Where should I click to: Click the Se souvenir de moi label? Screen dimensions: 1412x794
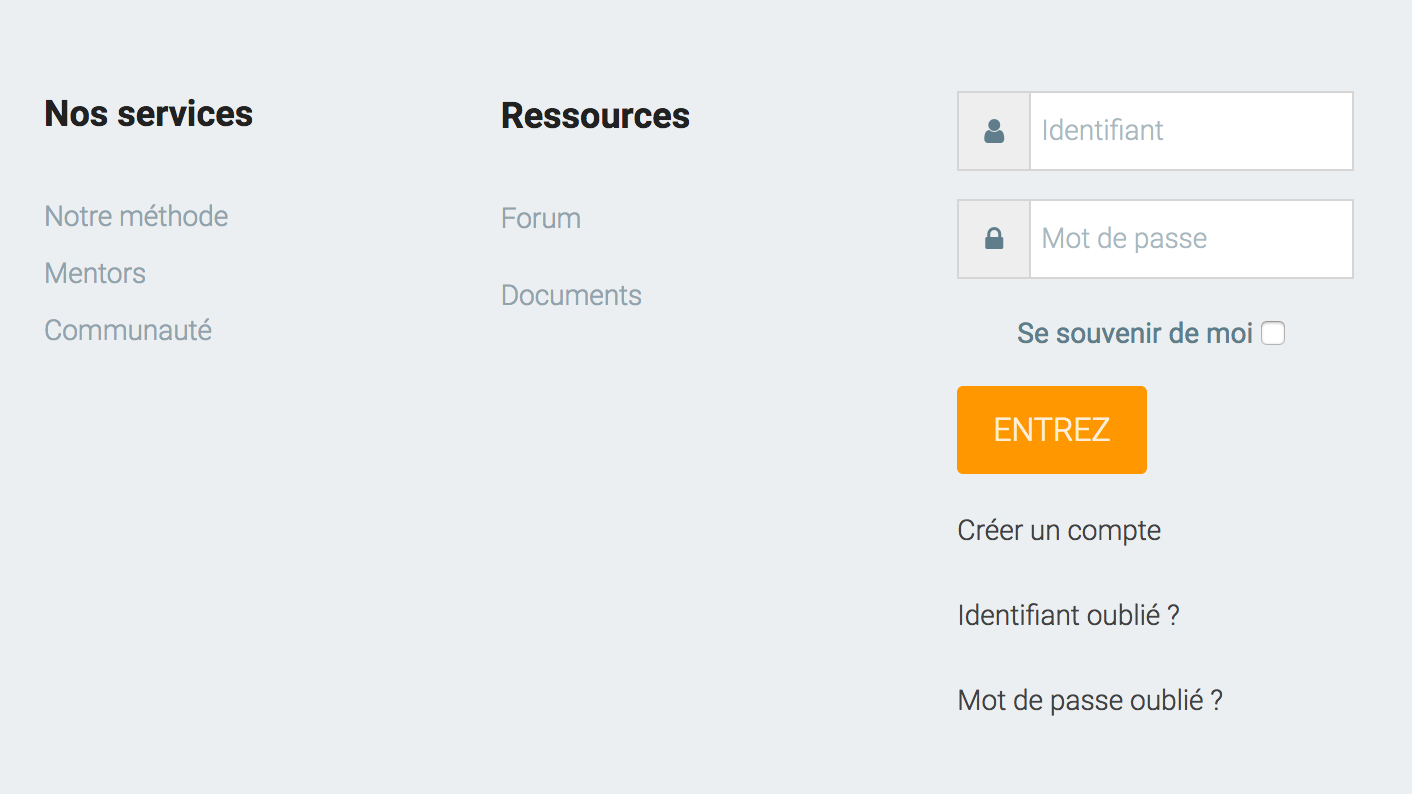coord(1134,333)
